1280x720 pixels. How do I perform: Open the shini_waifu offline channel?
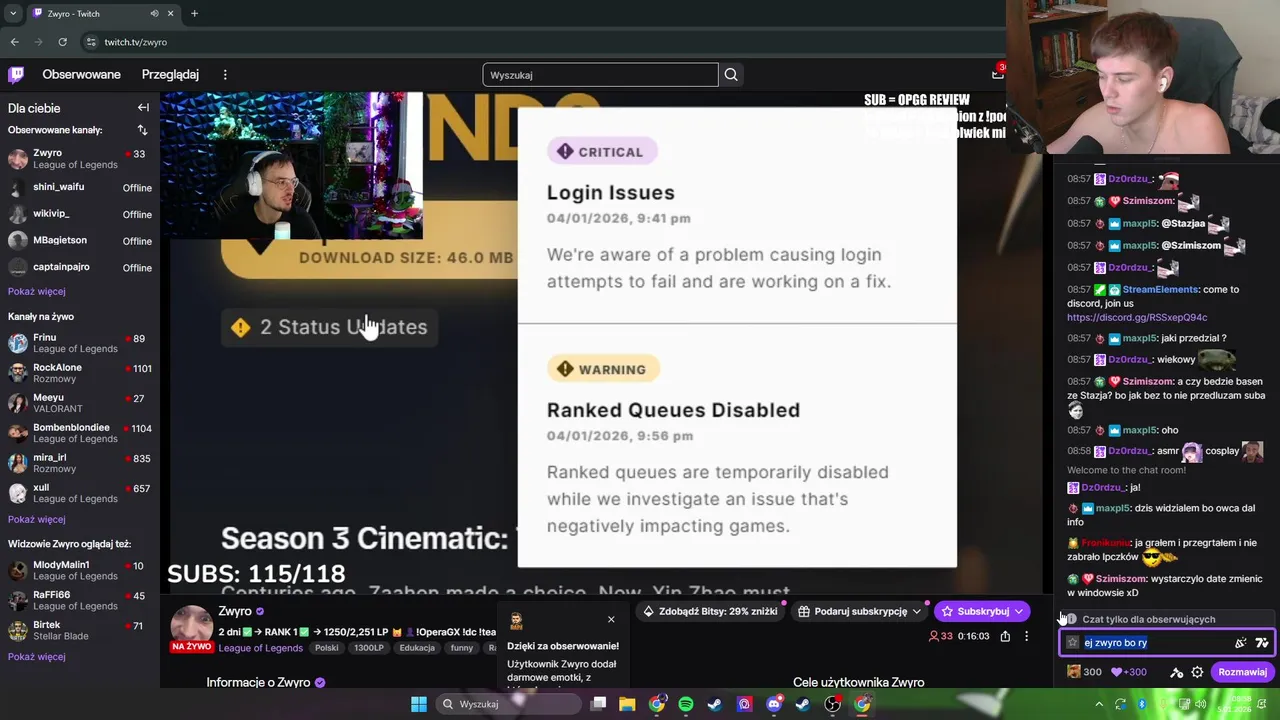click(x=80, y=188)
